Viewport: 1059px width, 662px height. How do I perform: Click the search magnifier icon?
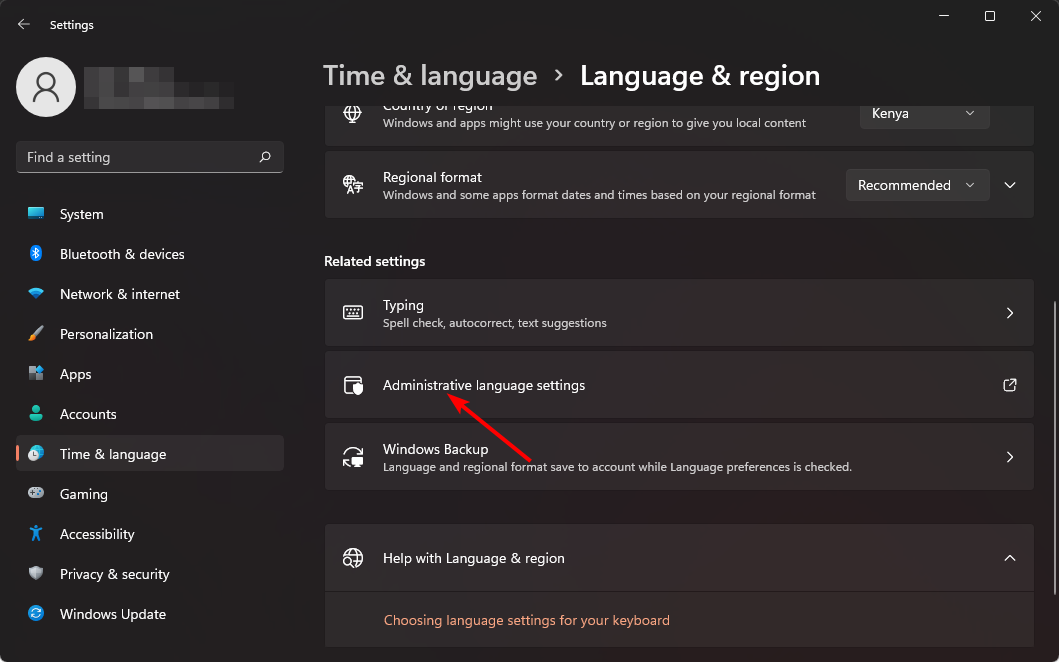(x=265, y=157)
